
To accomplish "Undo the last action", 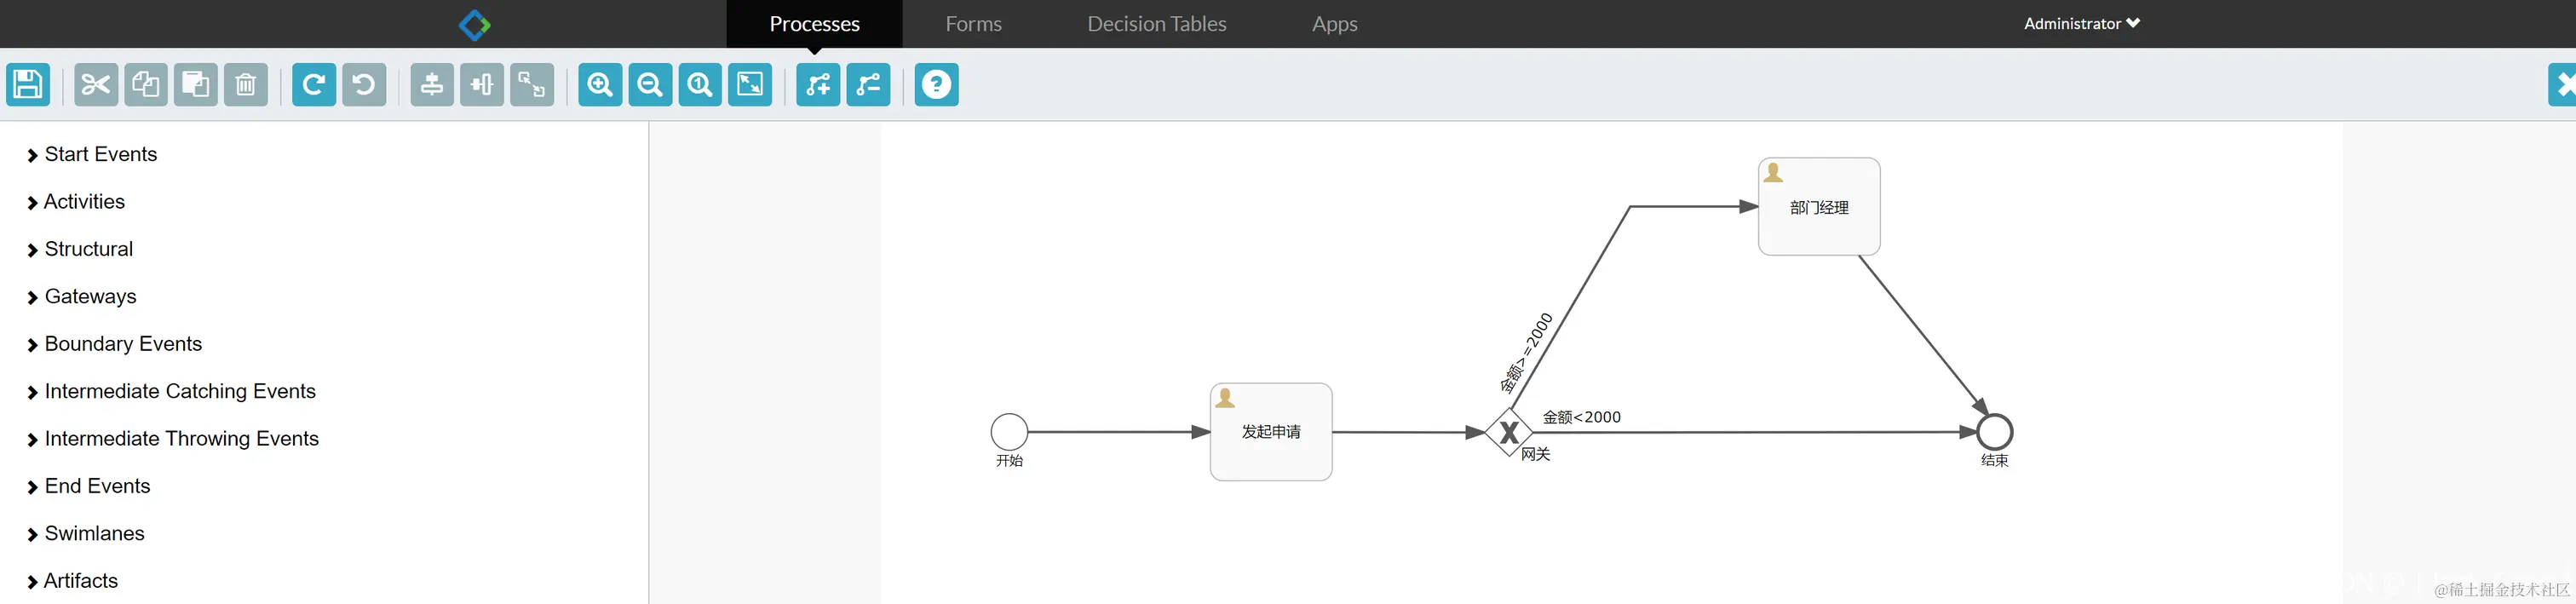I will pos(364,85).
